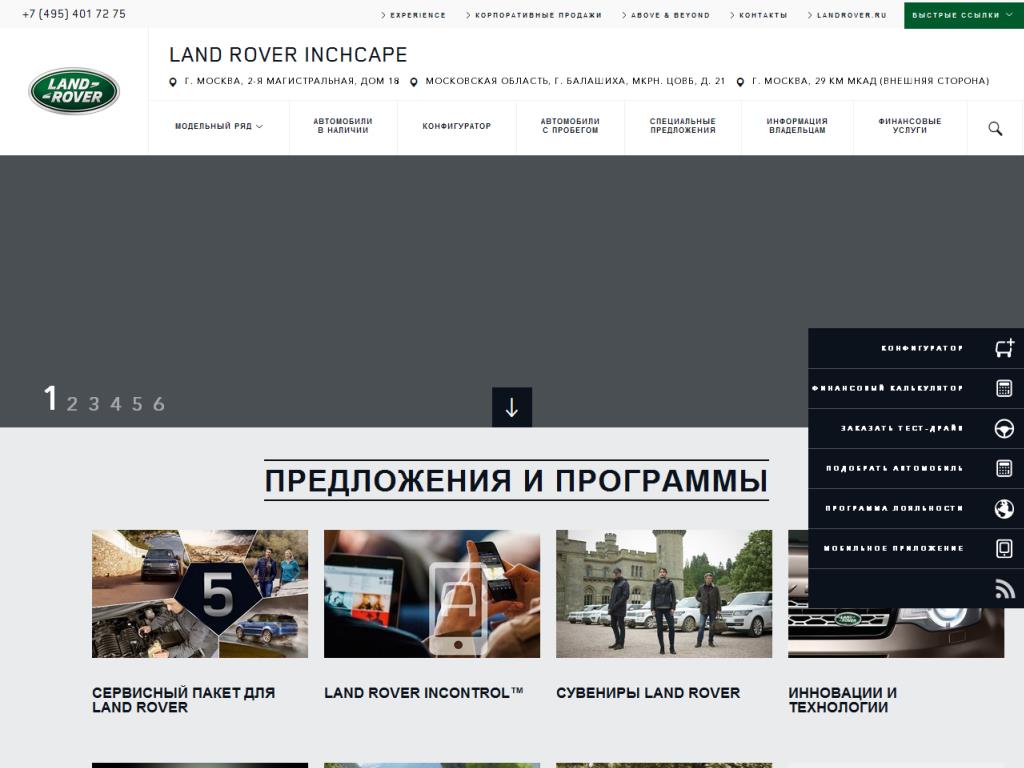The image size is (1024, 768).
Task: Expand Быстрые ссылки dropdown
Action: click(963, 15)
